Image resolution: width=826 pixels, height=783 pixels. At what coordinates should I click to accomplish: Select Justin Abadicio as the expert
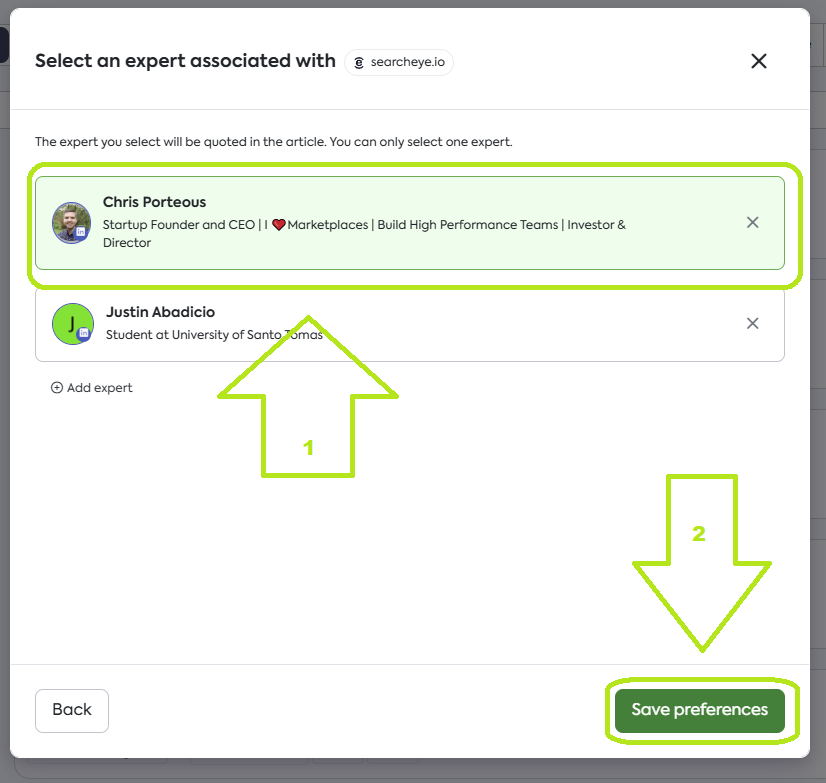click(160, 312)
